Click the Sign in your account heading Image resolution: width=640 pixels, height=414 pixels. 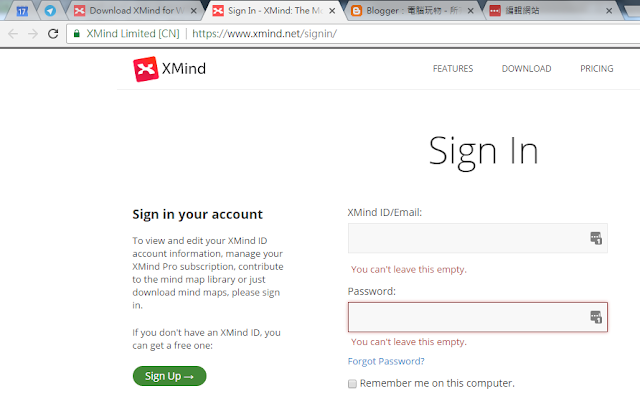click(x=198, y=214)
